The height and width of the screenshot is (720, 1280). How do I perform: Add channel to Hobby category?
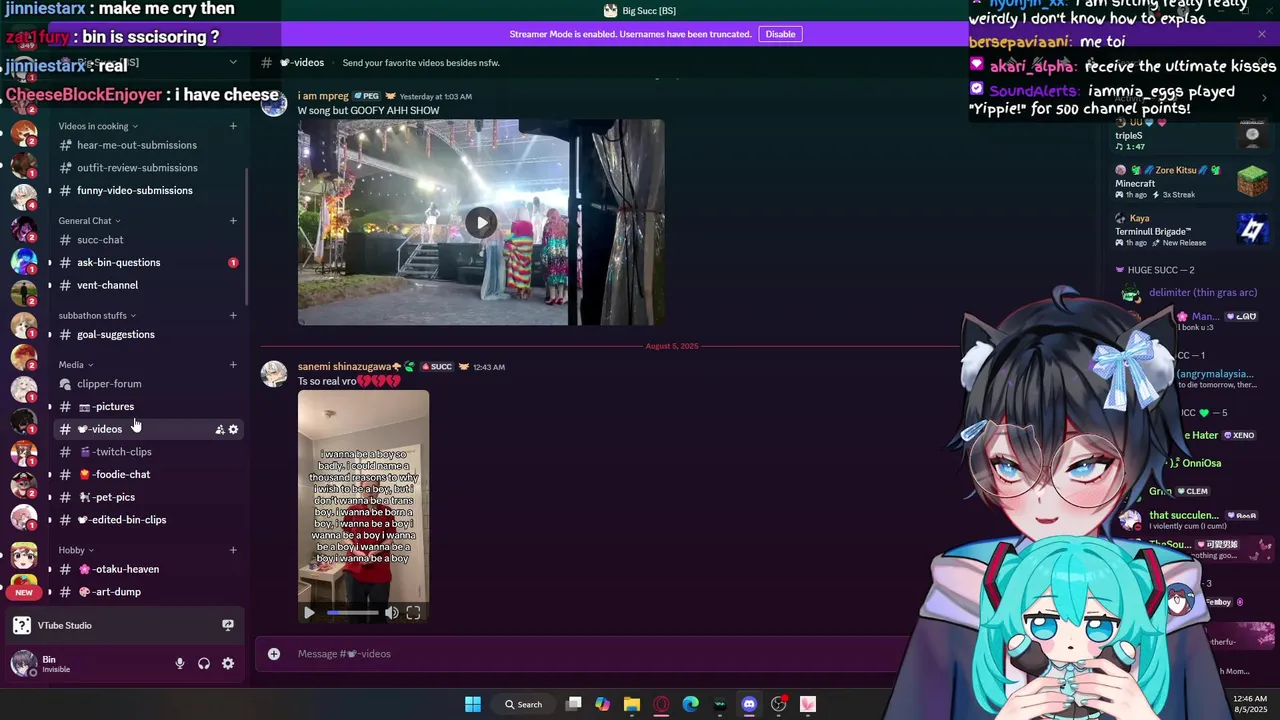tap(233, 550)
